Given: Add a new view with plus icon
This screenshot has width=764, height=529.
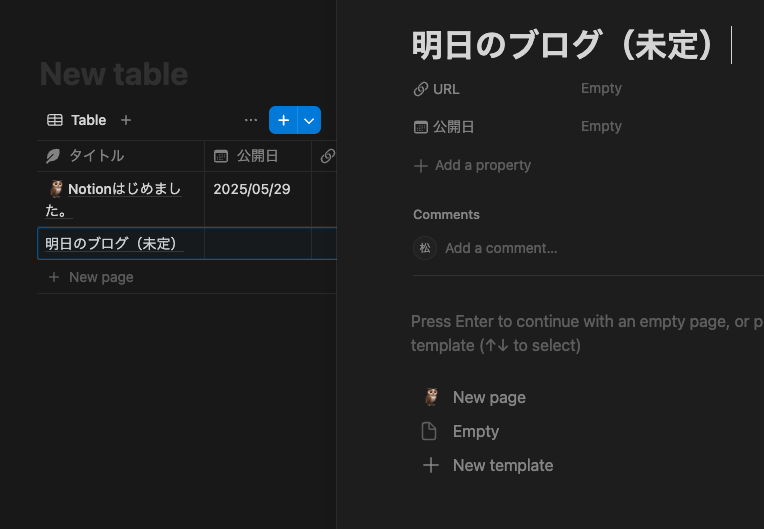Looking at the screenshot, I should pos(126,120).
